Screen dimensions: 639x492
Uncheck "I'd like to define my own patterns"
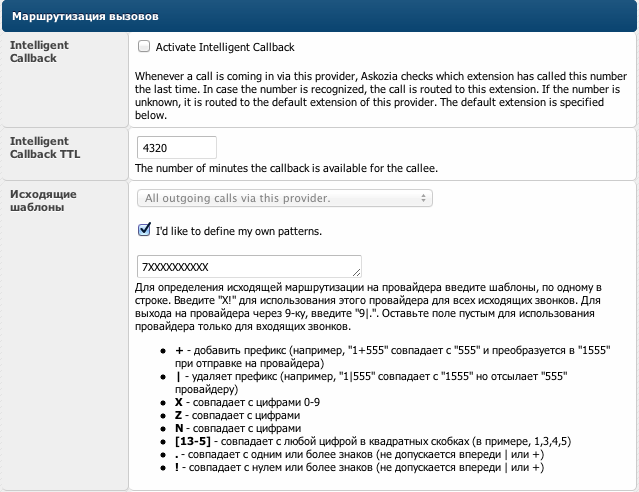point(144,231)
